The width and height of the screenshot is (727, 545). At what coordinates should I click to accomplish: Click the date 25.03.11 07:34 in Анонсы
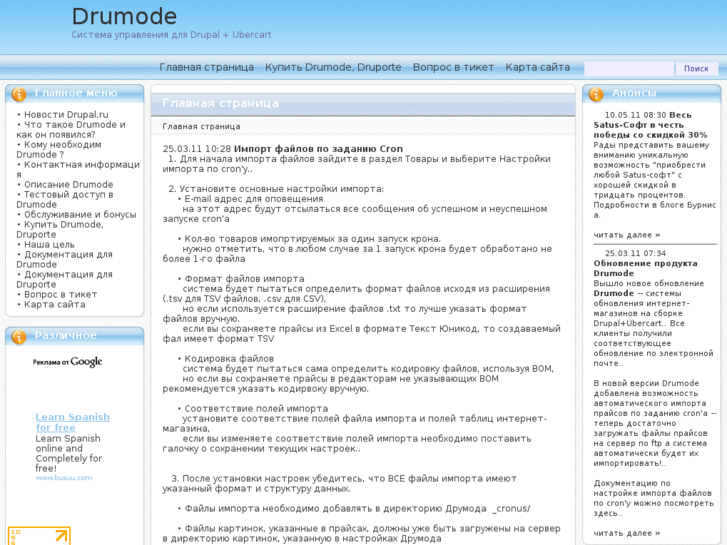tap(635, 253)
